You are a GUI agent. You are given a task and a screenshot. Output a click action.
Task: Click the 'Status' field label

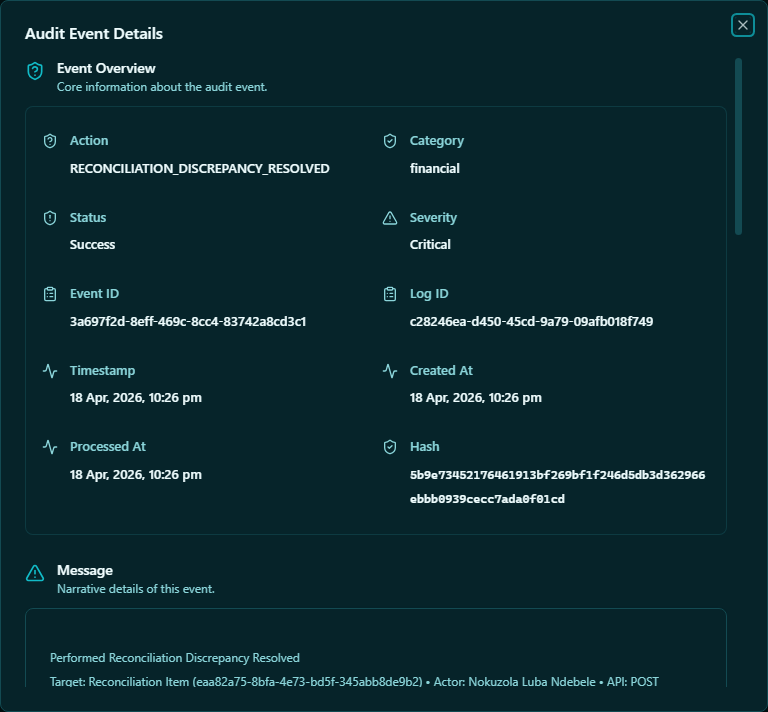point(88,217)
